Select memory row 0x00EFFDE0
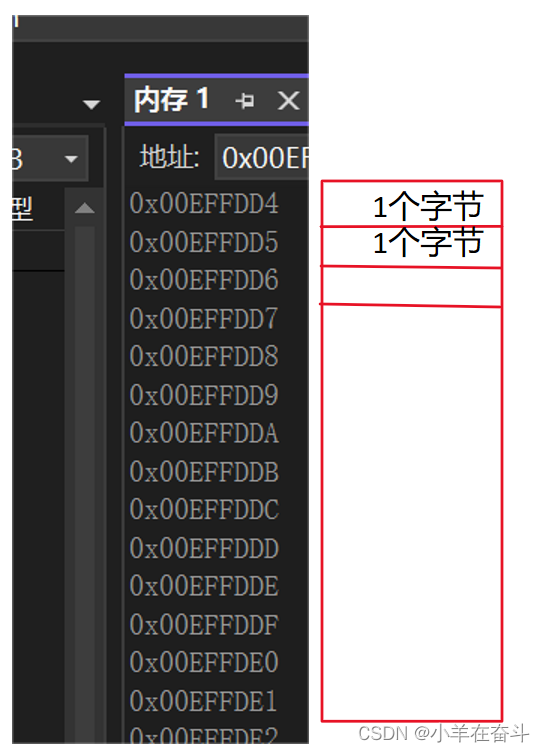 [x=204, y=662]
